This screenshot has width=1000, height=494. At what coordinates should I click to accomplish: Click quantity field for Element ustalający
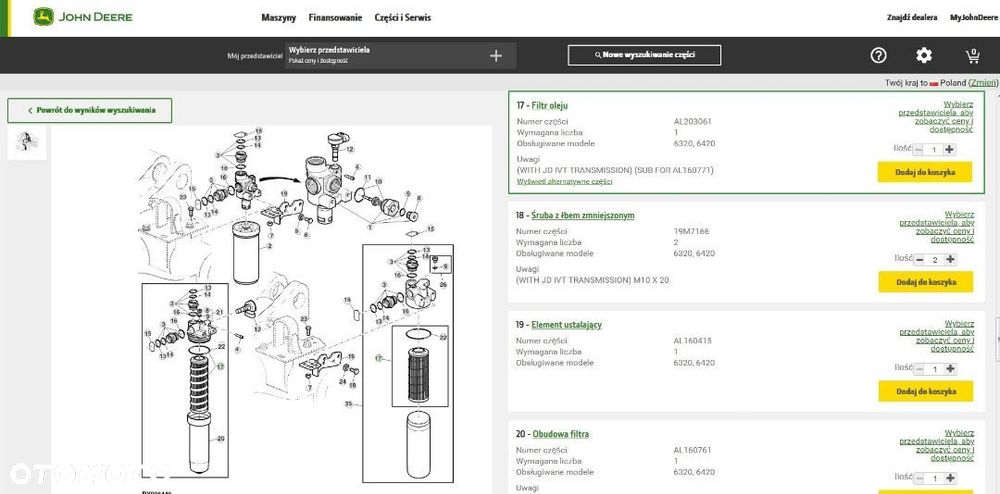(x=935, y=369)
